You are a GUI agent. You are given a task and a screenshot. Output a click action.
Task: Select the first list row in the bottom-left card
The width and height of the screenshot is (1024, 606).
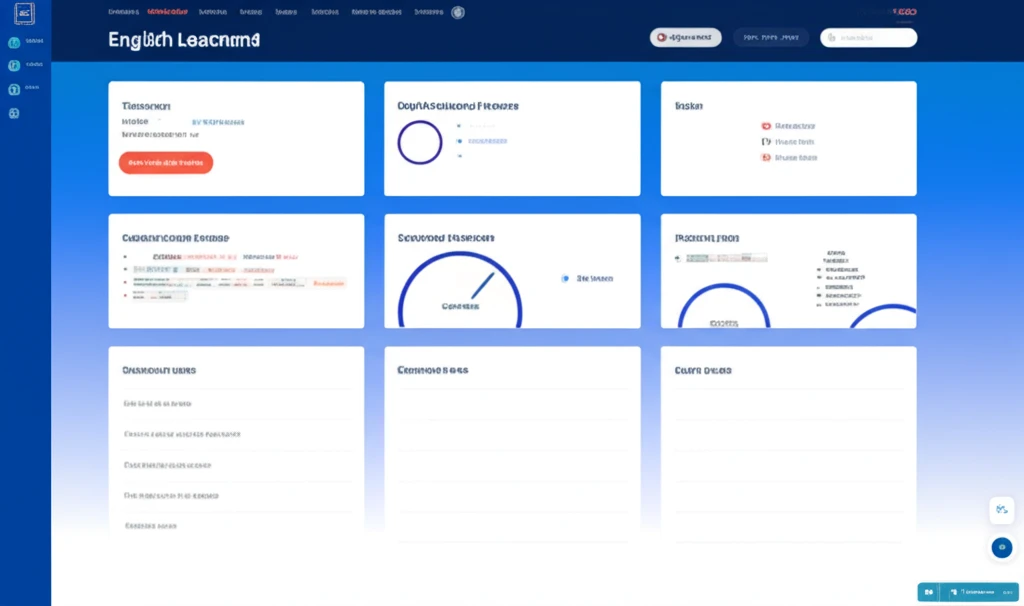coord(236,404)
